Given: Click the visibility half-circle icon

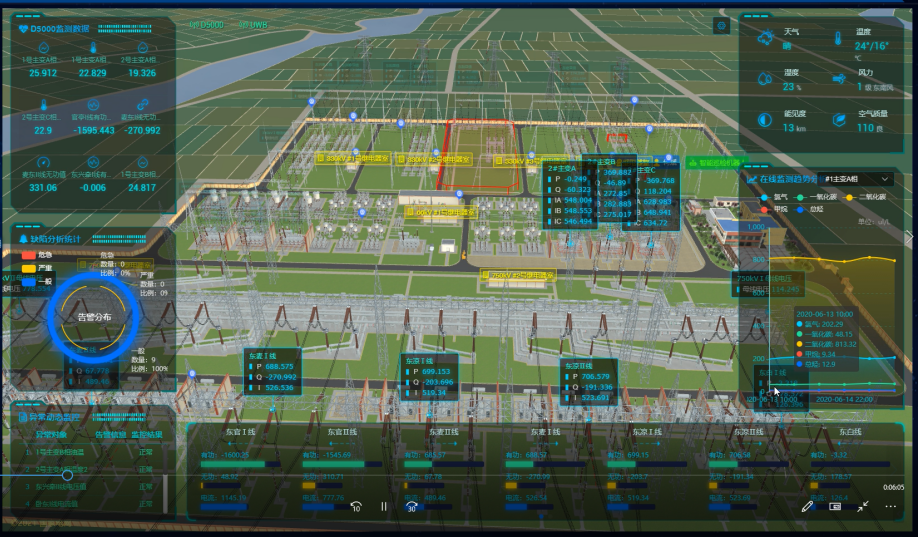Looking at the screenshot, I should click(765, 120).
